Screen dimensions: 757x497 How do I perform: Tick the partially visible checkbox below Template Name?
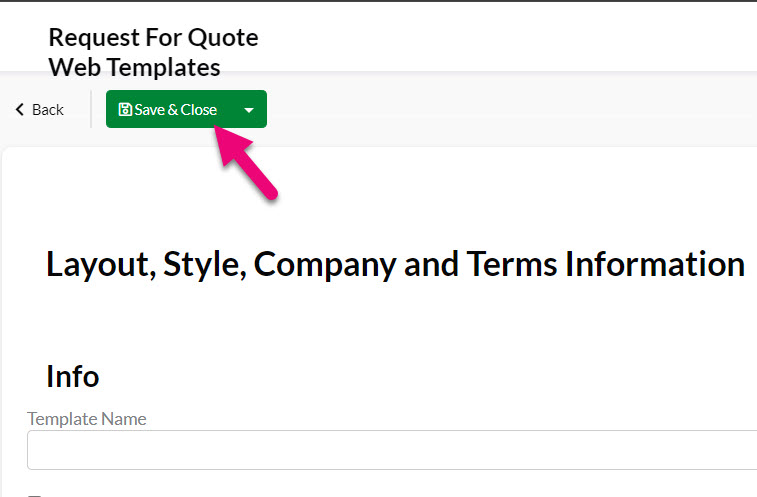(34, 495)
